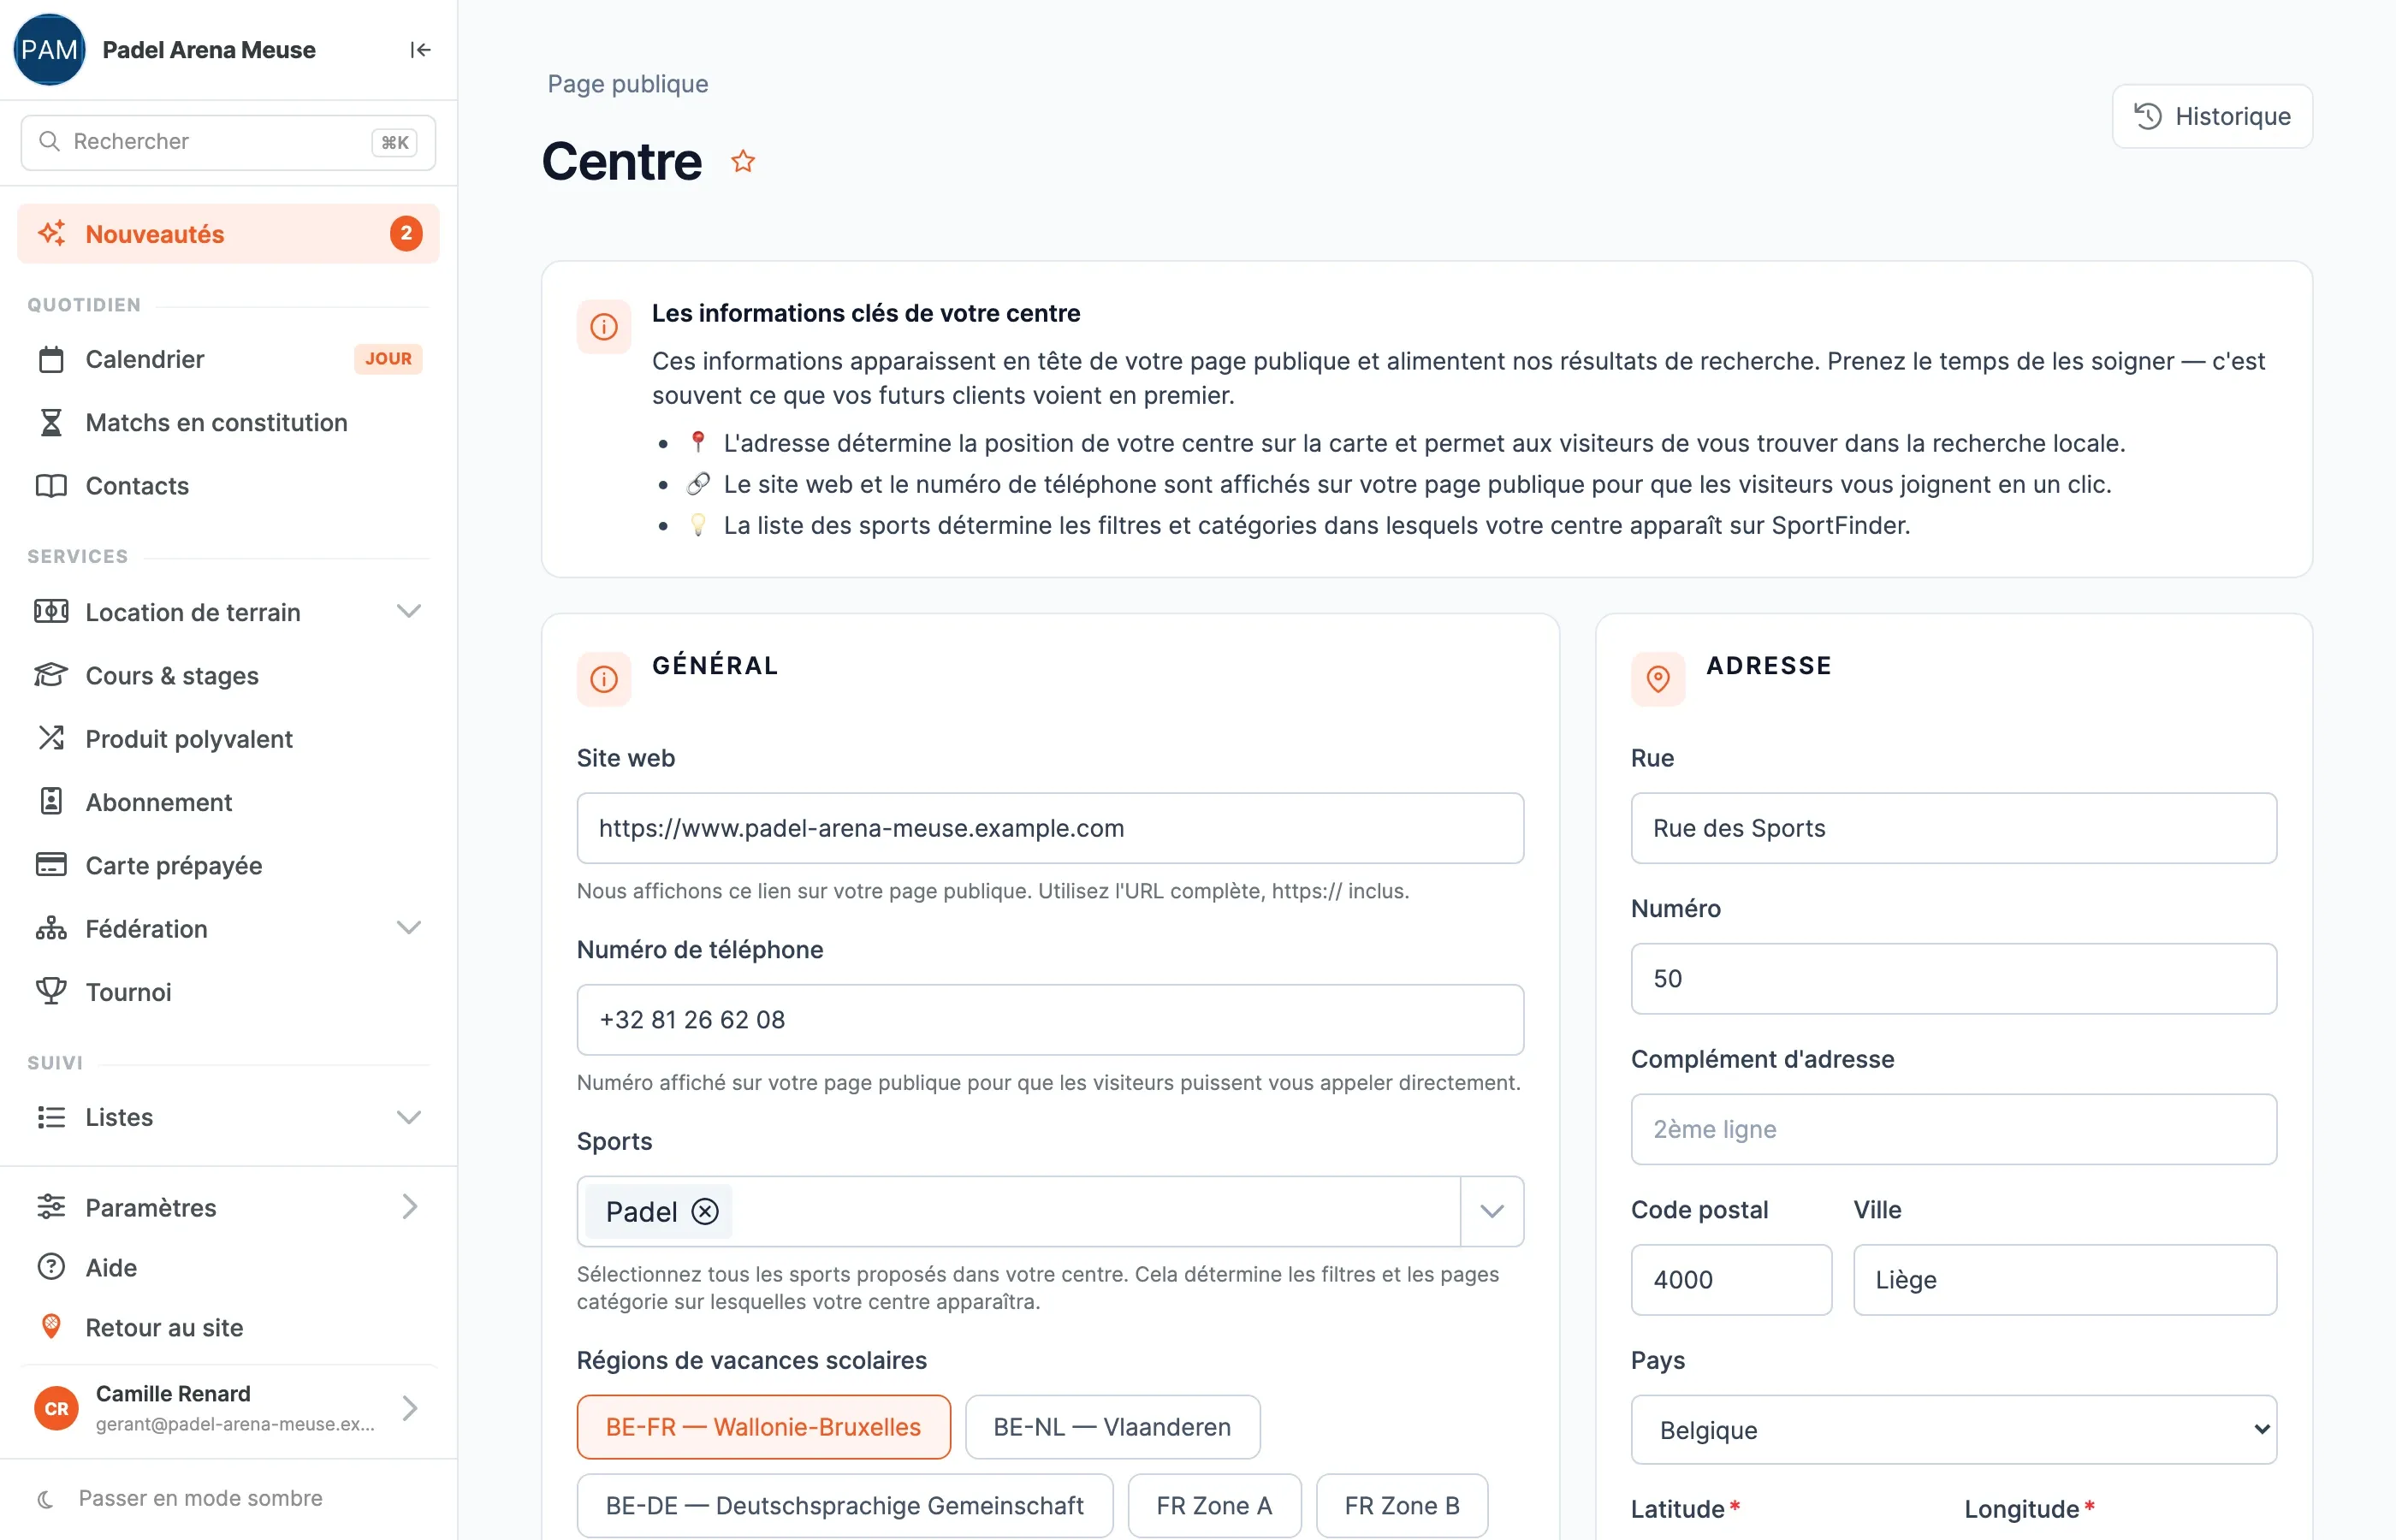
Task: Open Matchs en constitution
Action: (228, 422)
